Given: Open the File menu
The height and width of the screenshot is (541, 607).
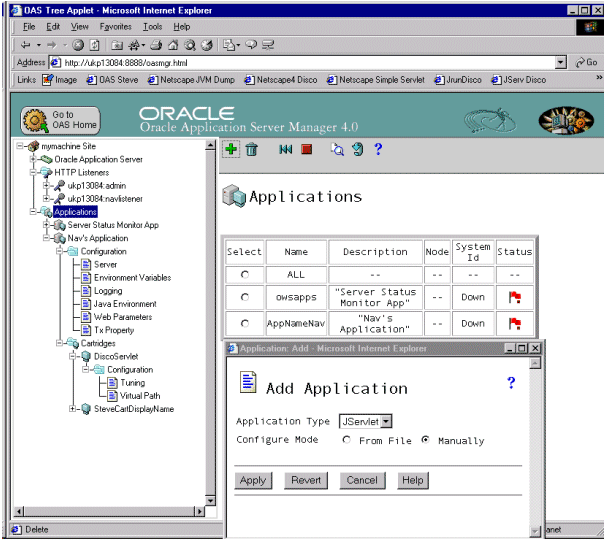Looking at the screenshot, I should click(x=29, y=27).
